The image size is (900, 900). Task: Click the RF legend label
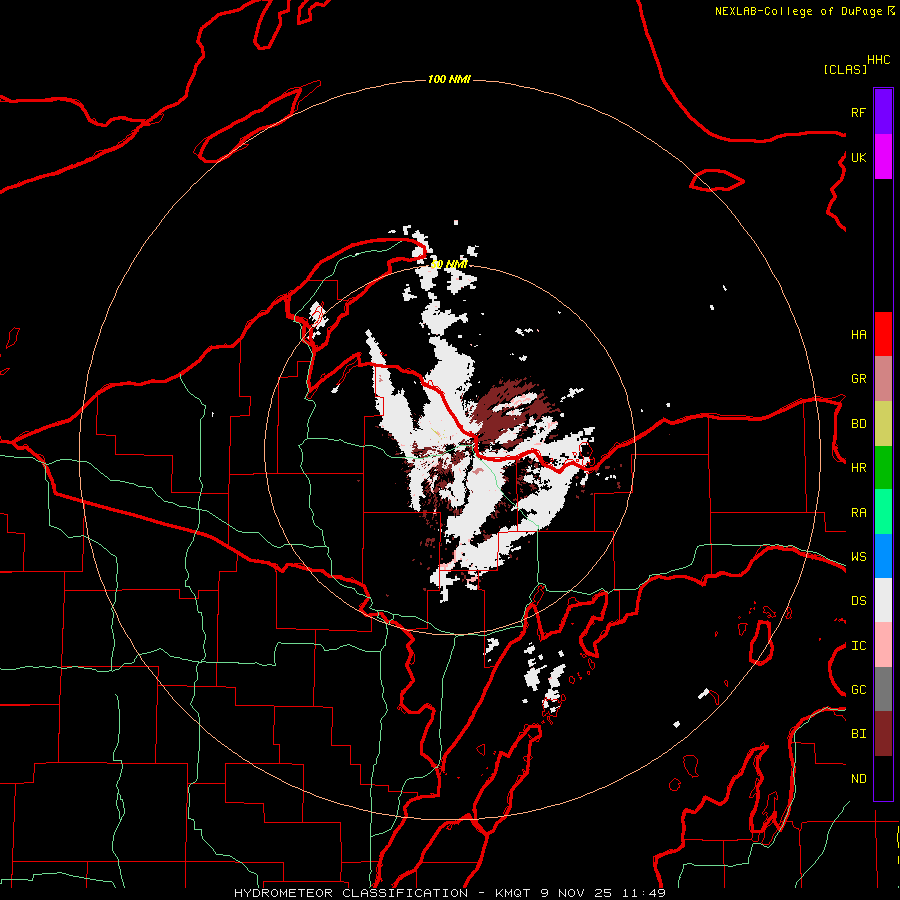click(x=858, y=112)
